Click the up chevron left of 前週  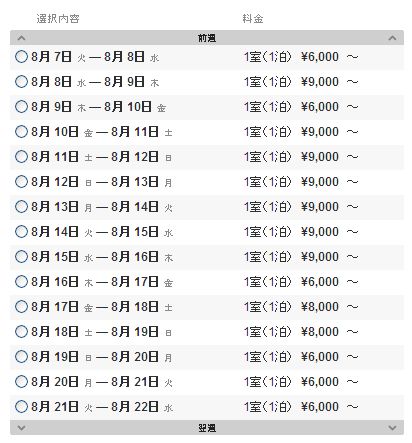coord(21,38)
